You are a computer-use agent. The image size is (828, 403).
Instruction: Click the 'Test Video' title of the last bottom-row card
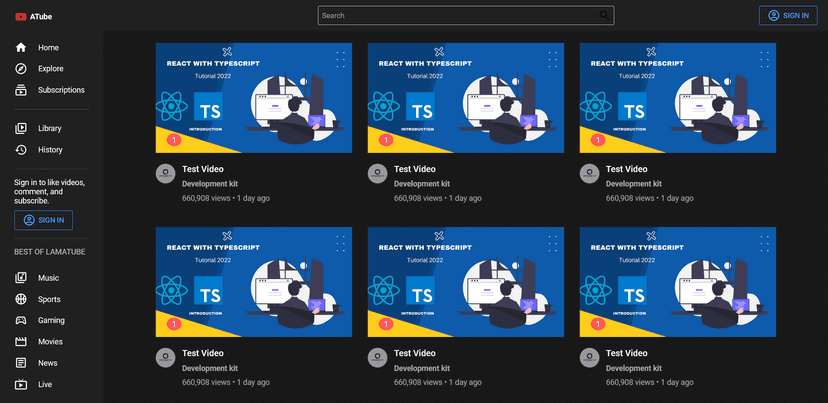626,353
